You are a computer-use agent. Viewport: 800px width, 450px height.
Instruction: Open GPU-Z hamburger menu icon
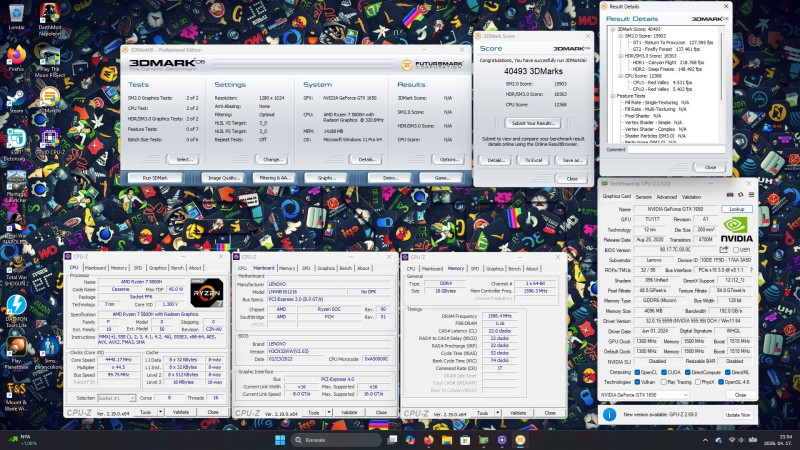pyautogui.click(x=751, y=195)
